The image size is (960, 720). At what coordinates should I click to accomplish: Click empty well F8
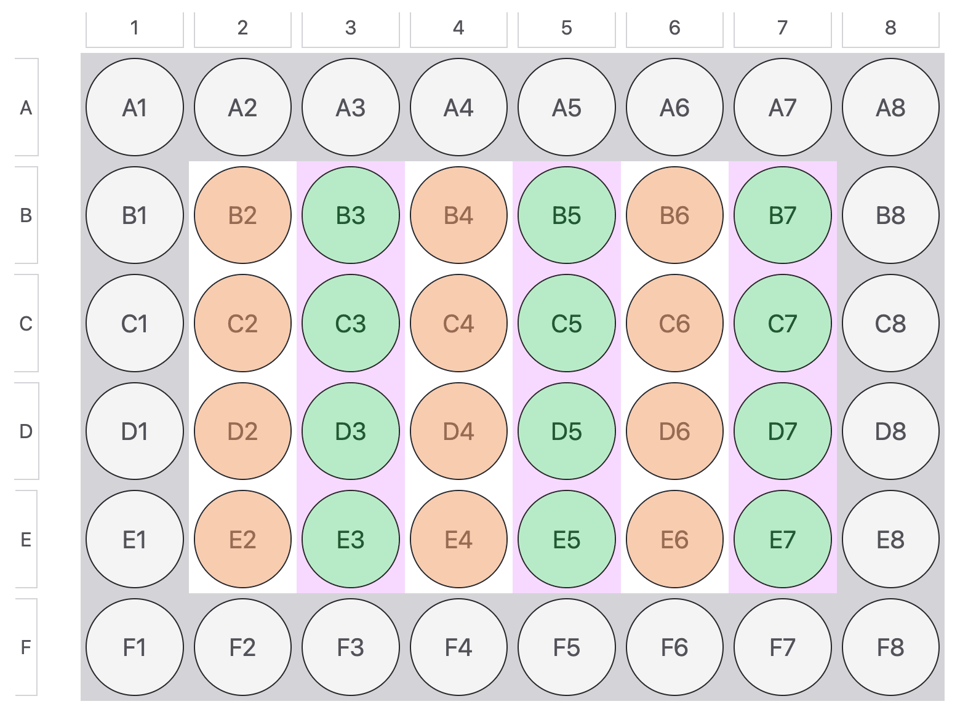click(x=891, y=648)
